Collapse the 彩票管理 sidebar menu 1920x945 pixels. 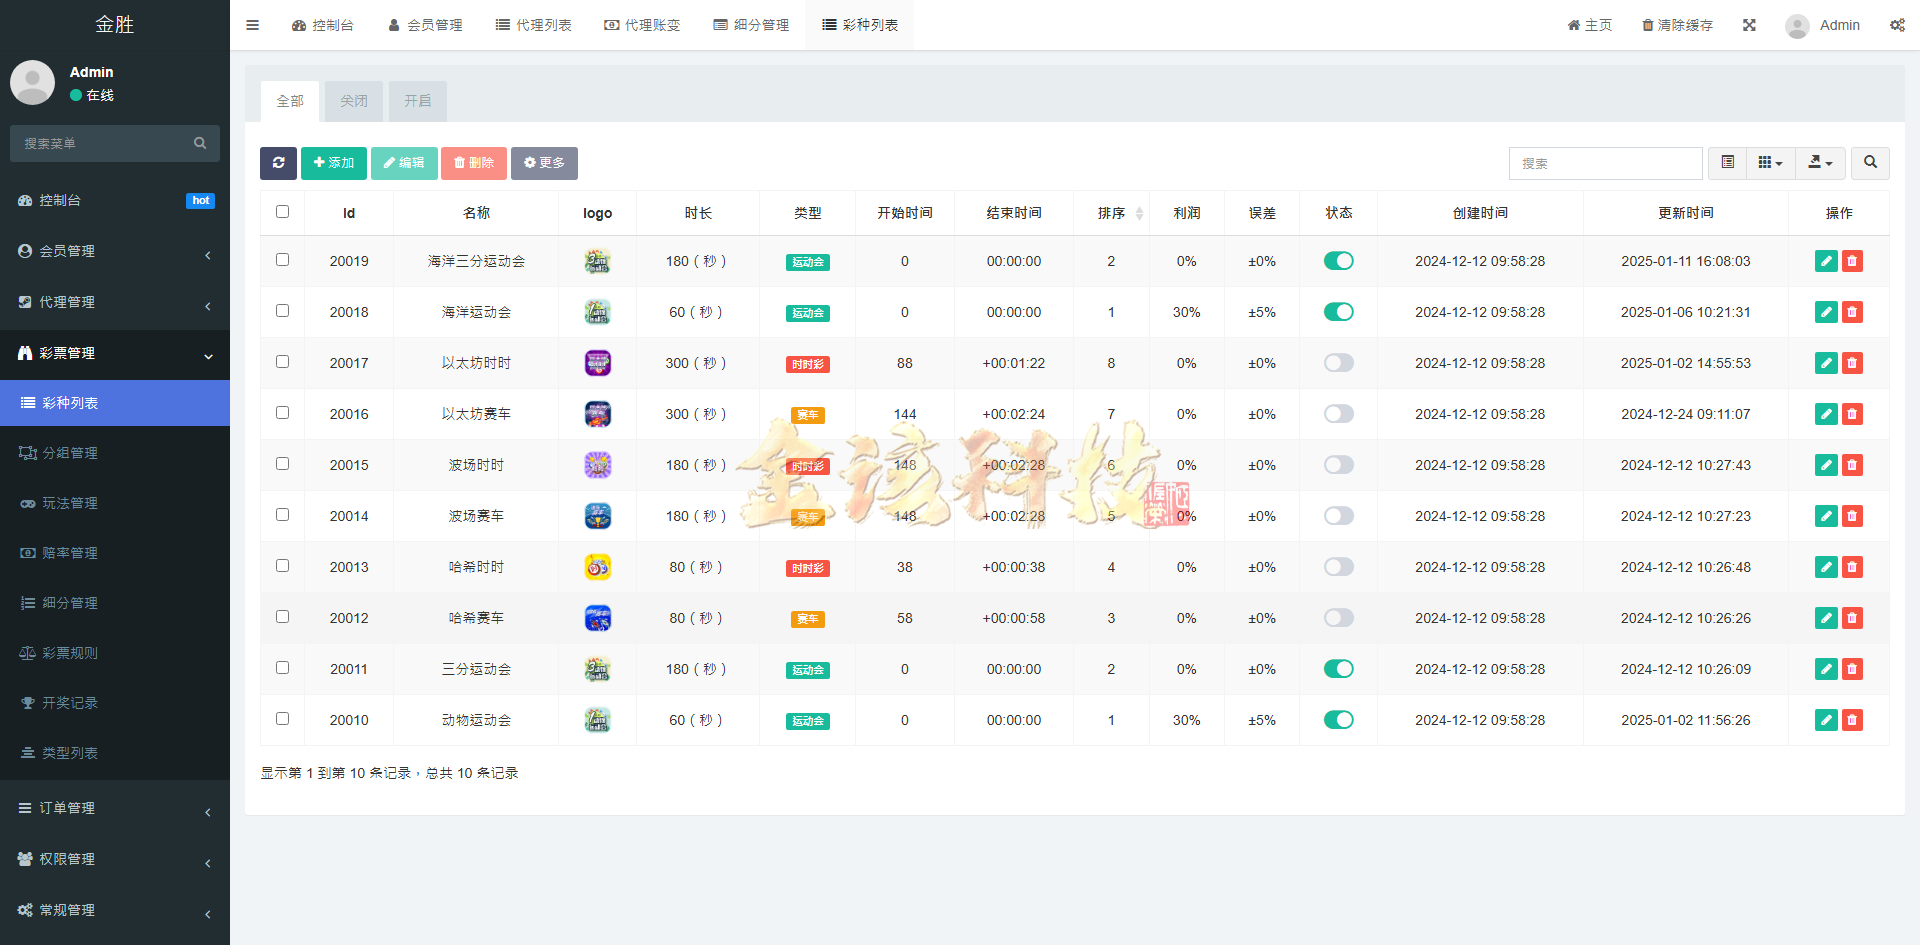pos(115,353)
